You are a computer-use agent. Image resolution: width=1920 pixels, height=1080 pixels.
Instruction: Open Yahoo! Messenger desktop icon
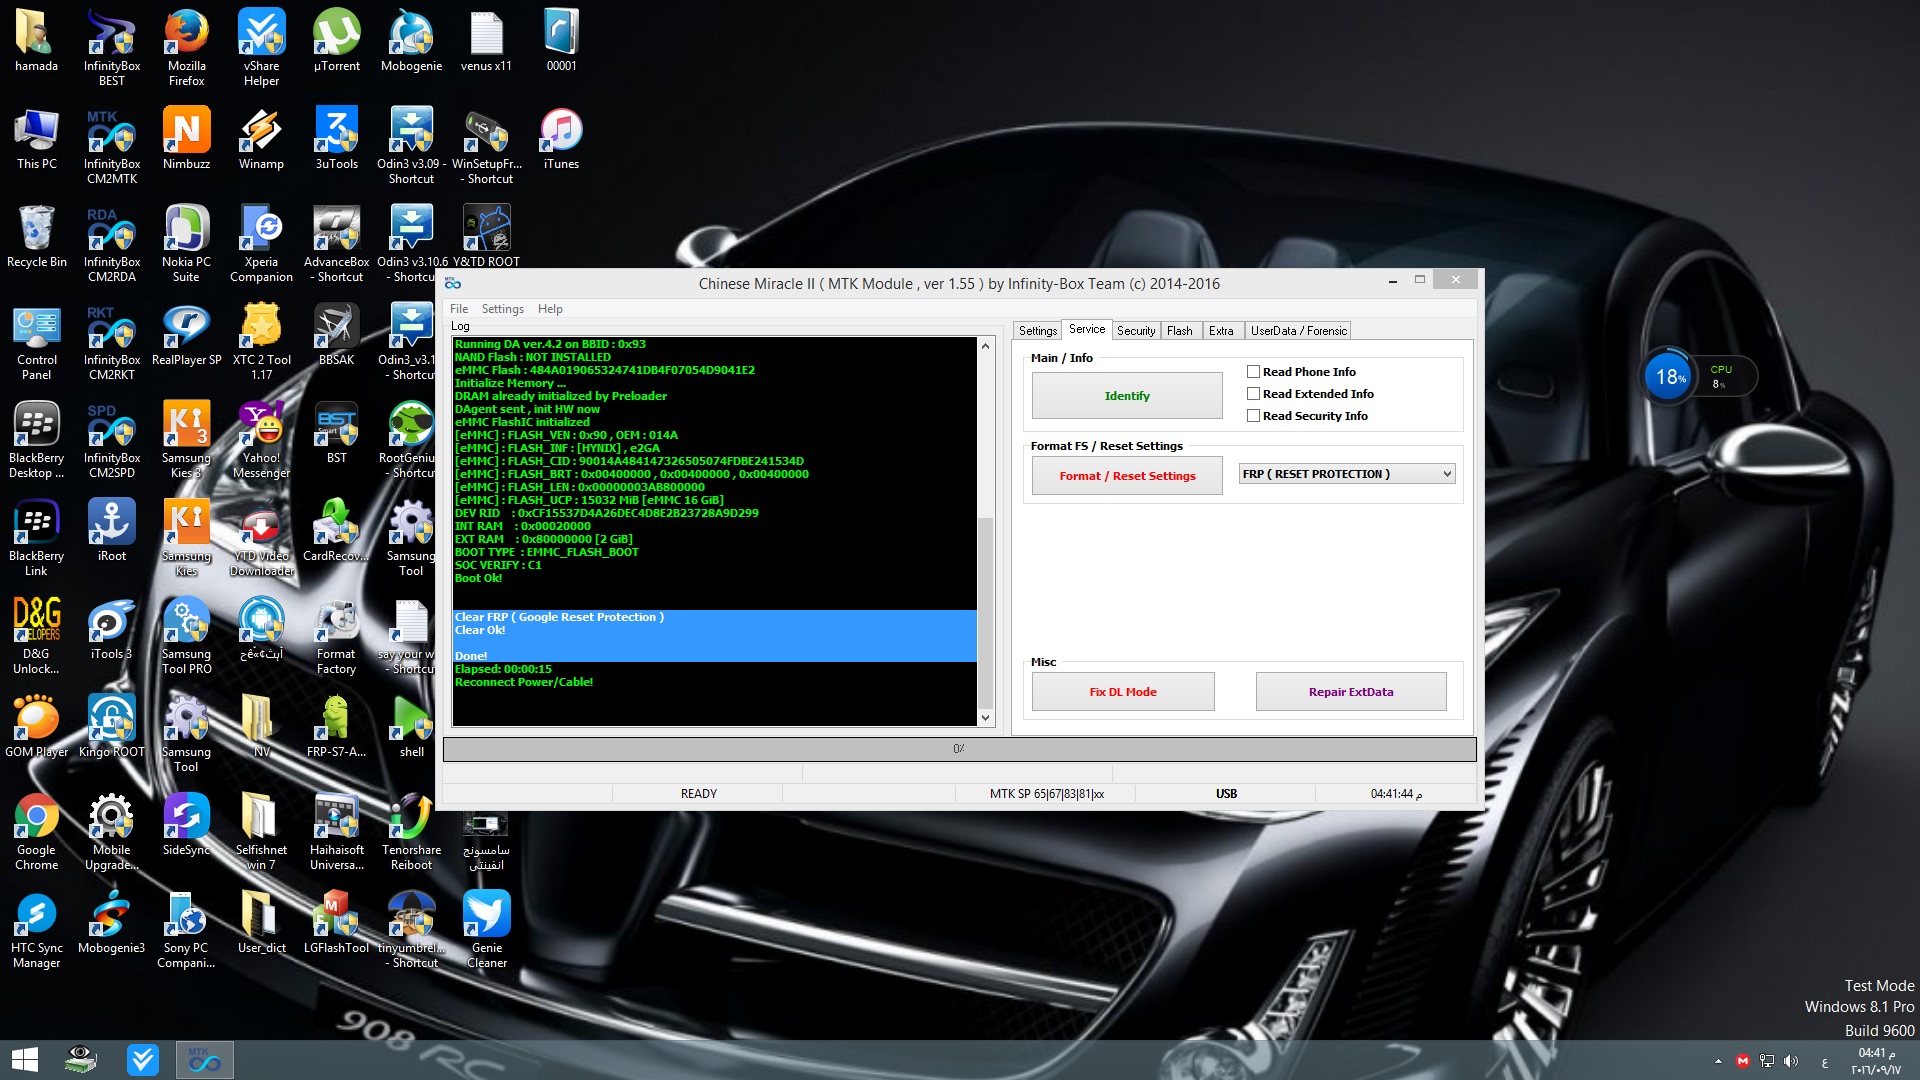[261, 439]
